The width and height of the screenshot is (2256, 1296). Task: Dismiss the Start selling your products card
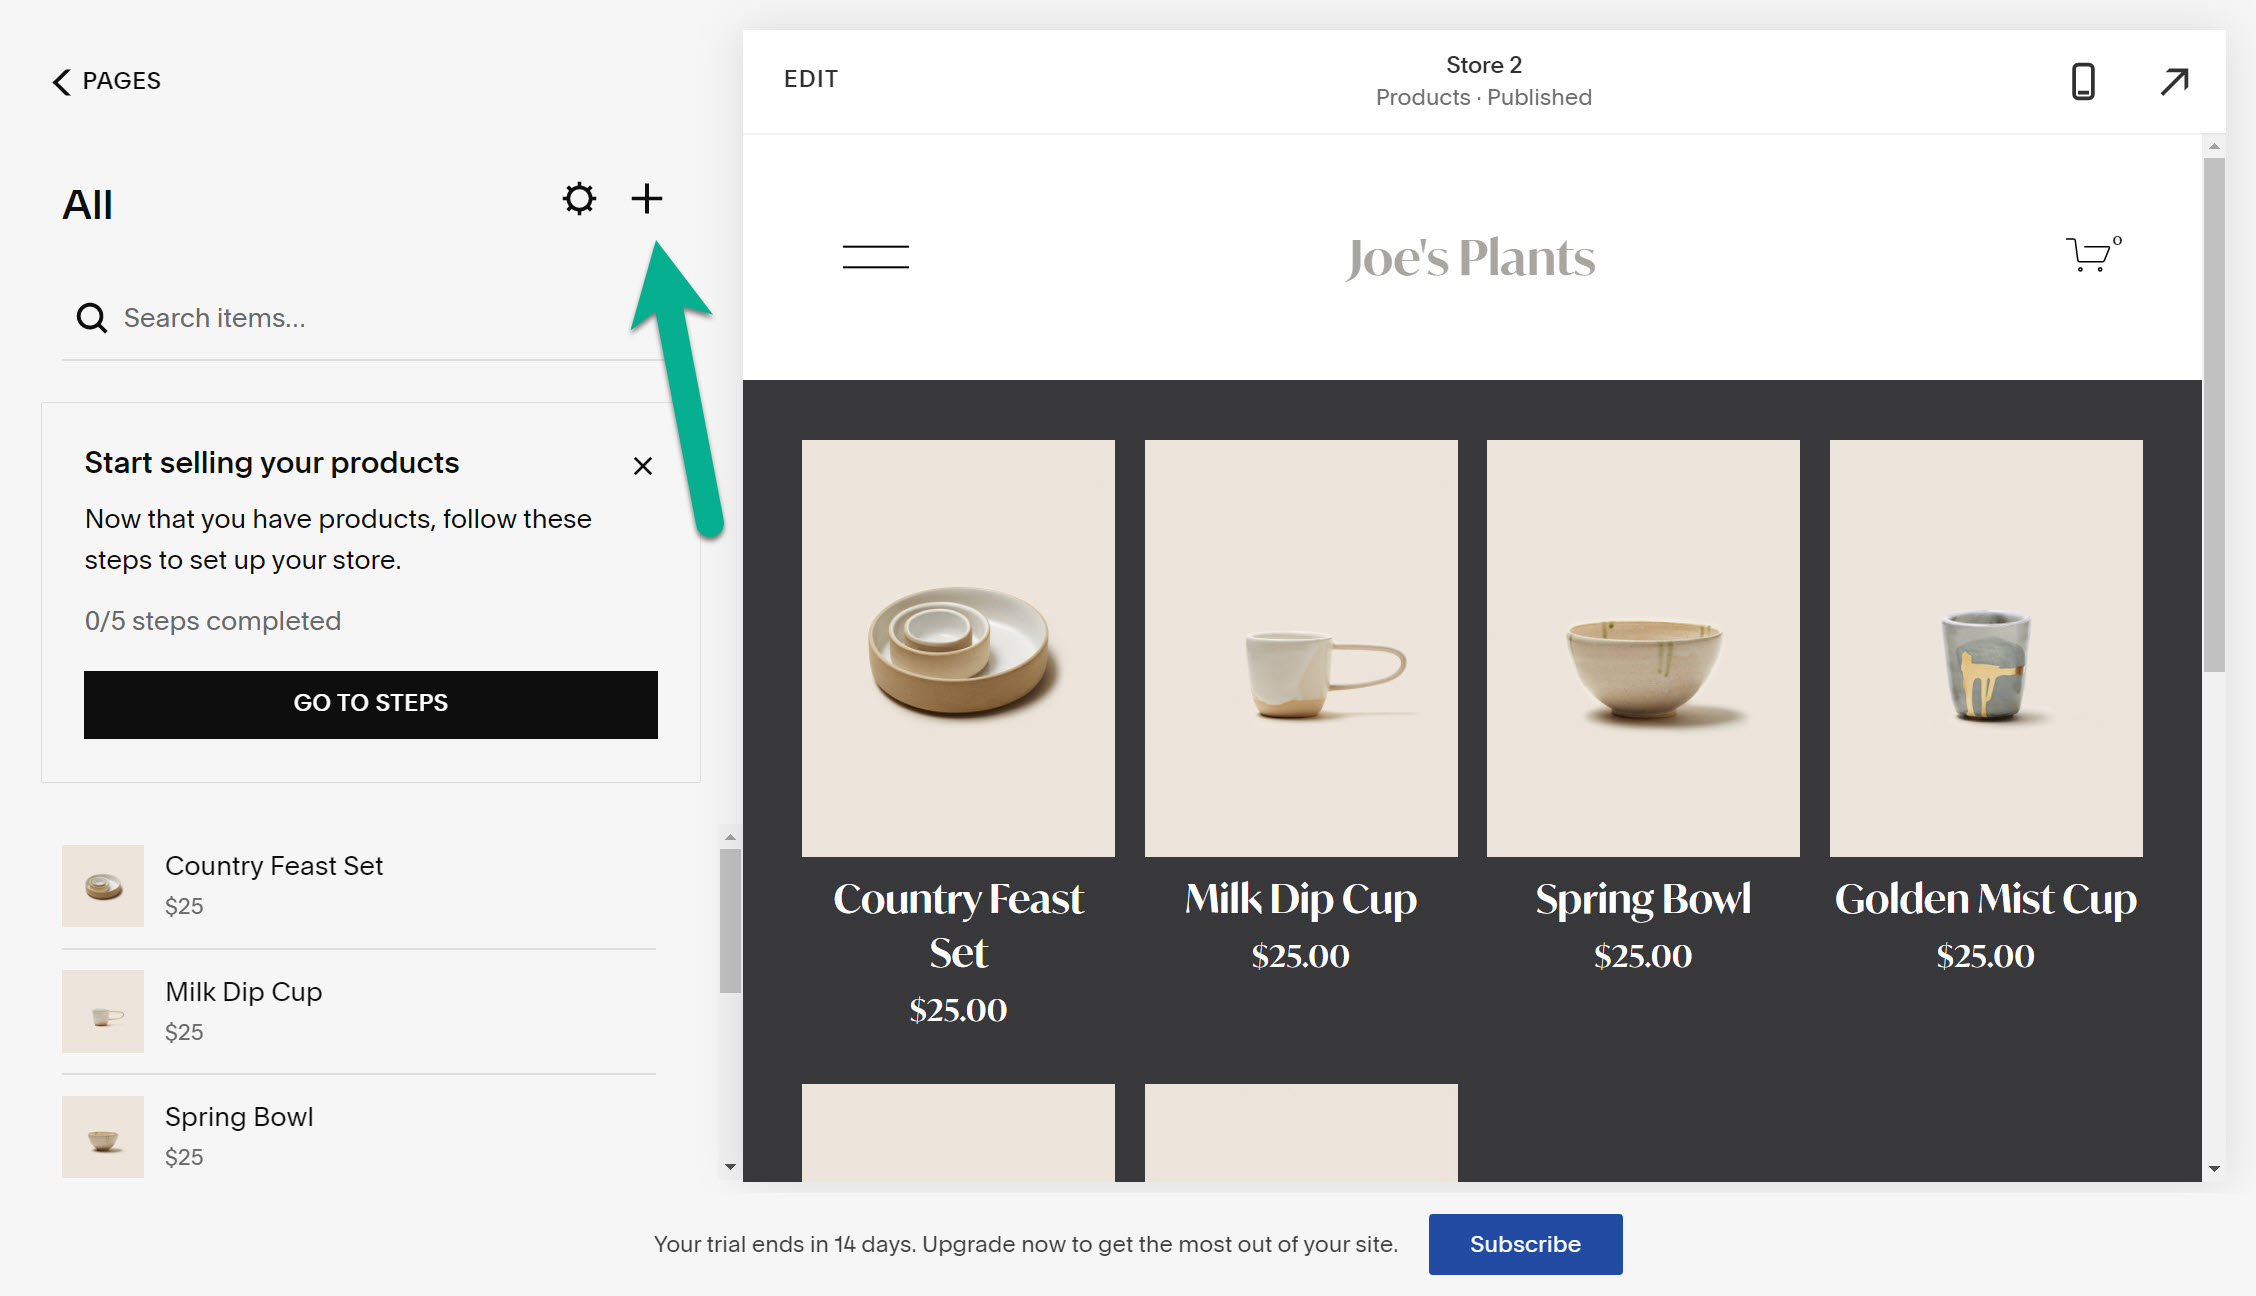pos(642,466)
